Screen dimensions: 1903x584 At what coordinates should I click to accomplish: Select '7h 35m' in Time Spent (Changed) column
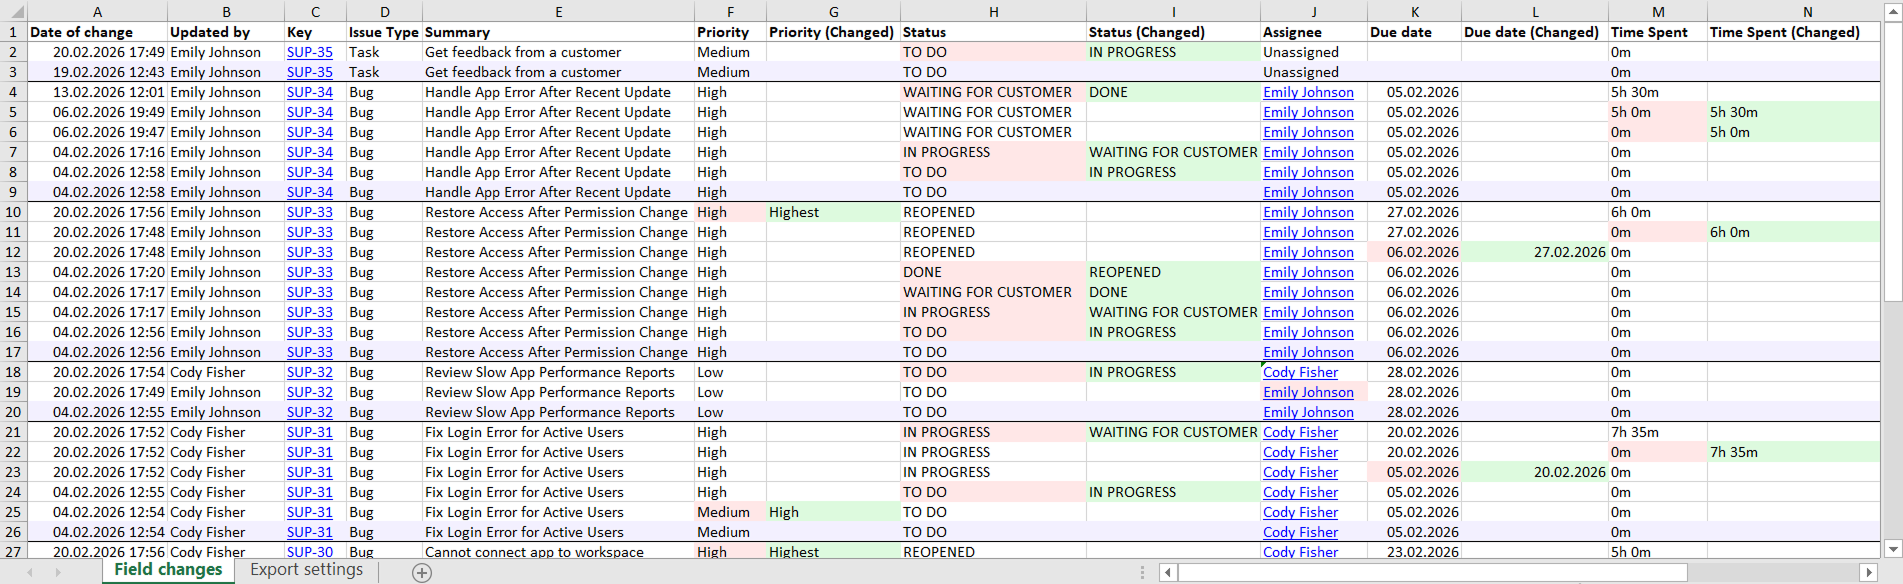point(1794,452)
